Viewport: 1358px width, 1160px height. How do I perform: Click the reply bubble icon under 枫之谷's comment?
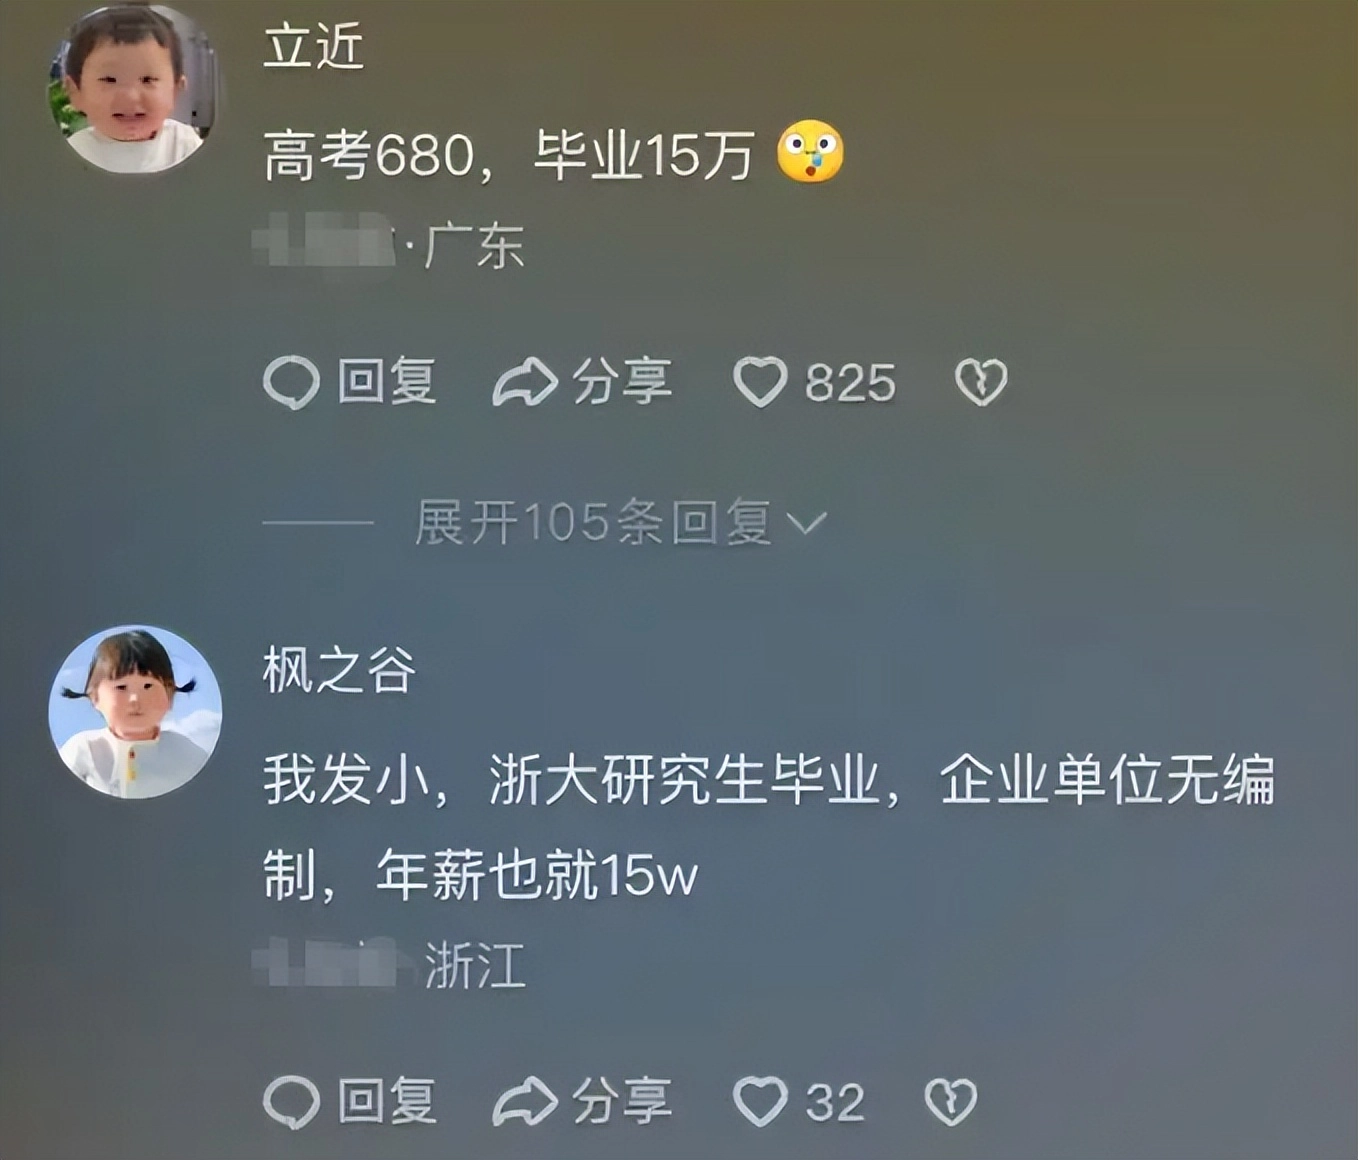pyautogui.click(x=291, y=1102)
